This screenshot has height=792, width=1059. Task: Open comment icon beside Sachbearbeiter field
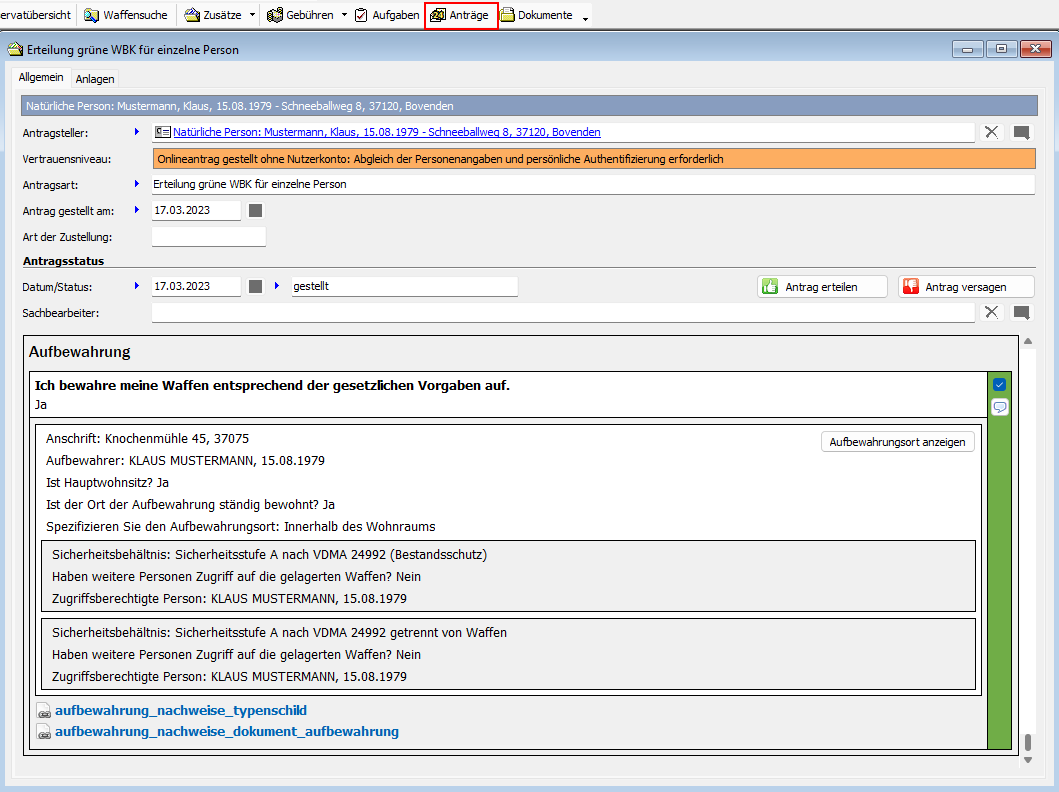tap(1021, 313)
